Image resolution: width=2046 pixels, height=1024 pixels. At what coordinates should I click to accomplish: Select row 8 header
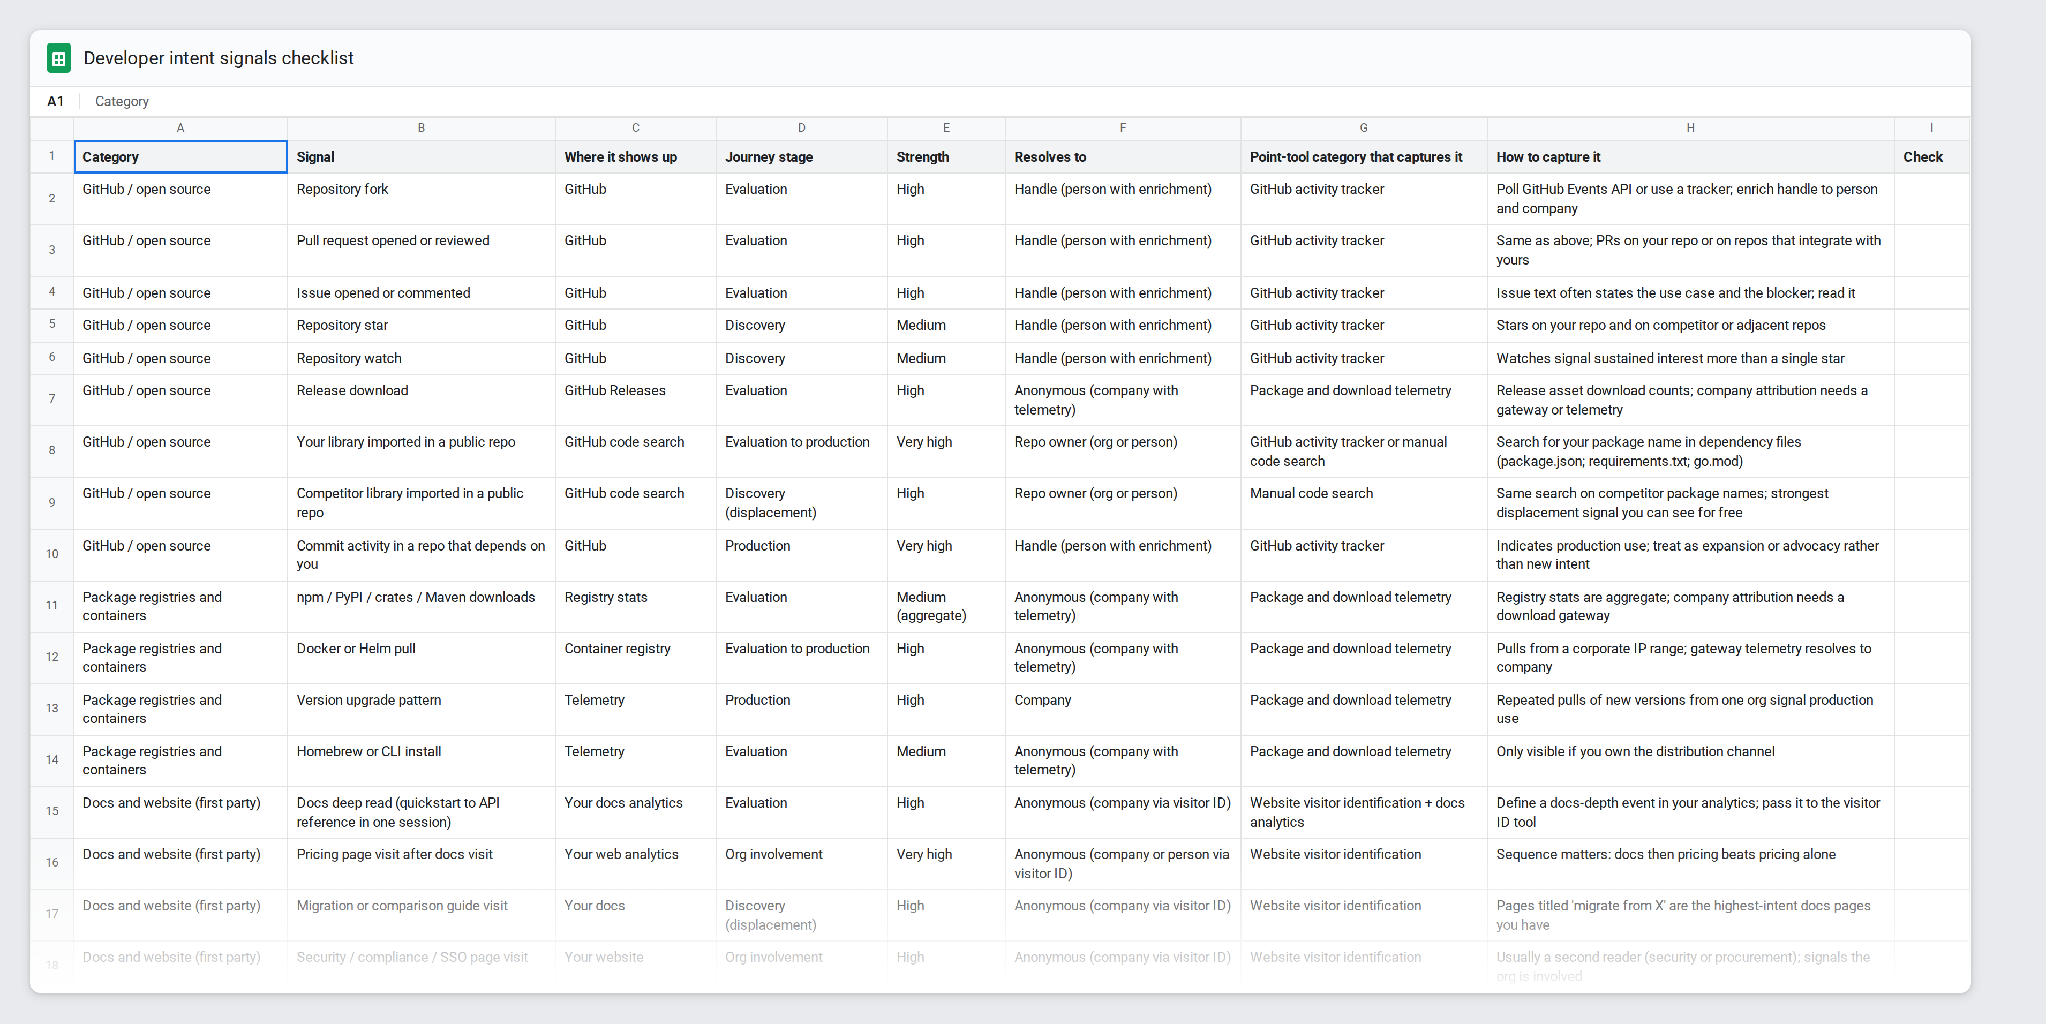52,451
